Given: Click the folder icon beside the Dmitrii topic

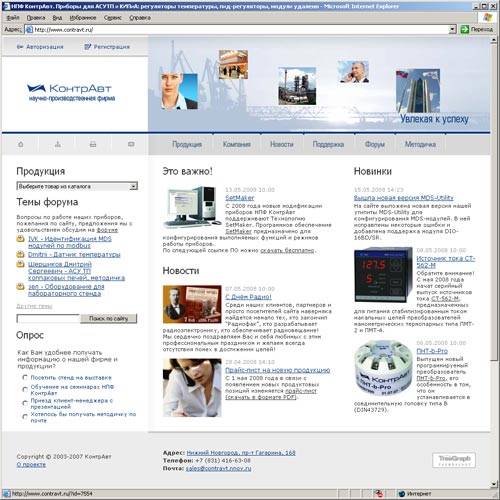Looking at the screenshot, I should coord(20,254).
